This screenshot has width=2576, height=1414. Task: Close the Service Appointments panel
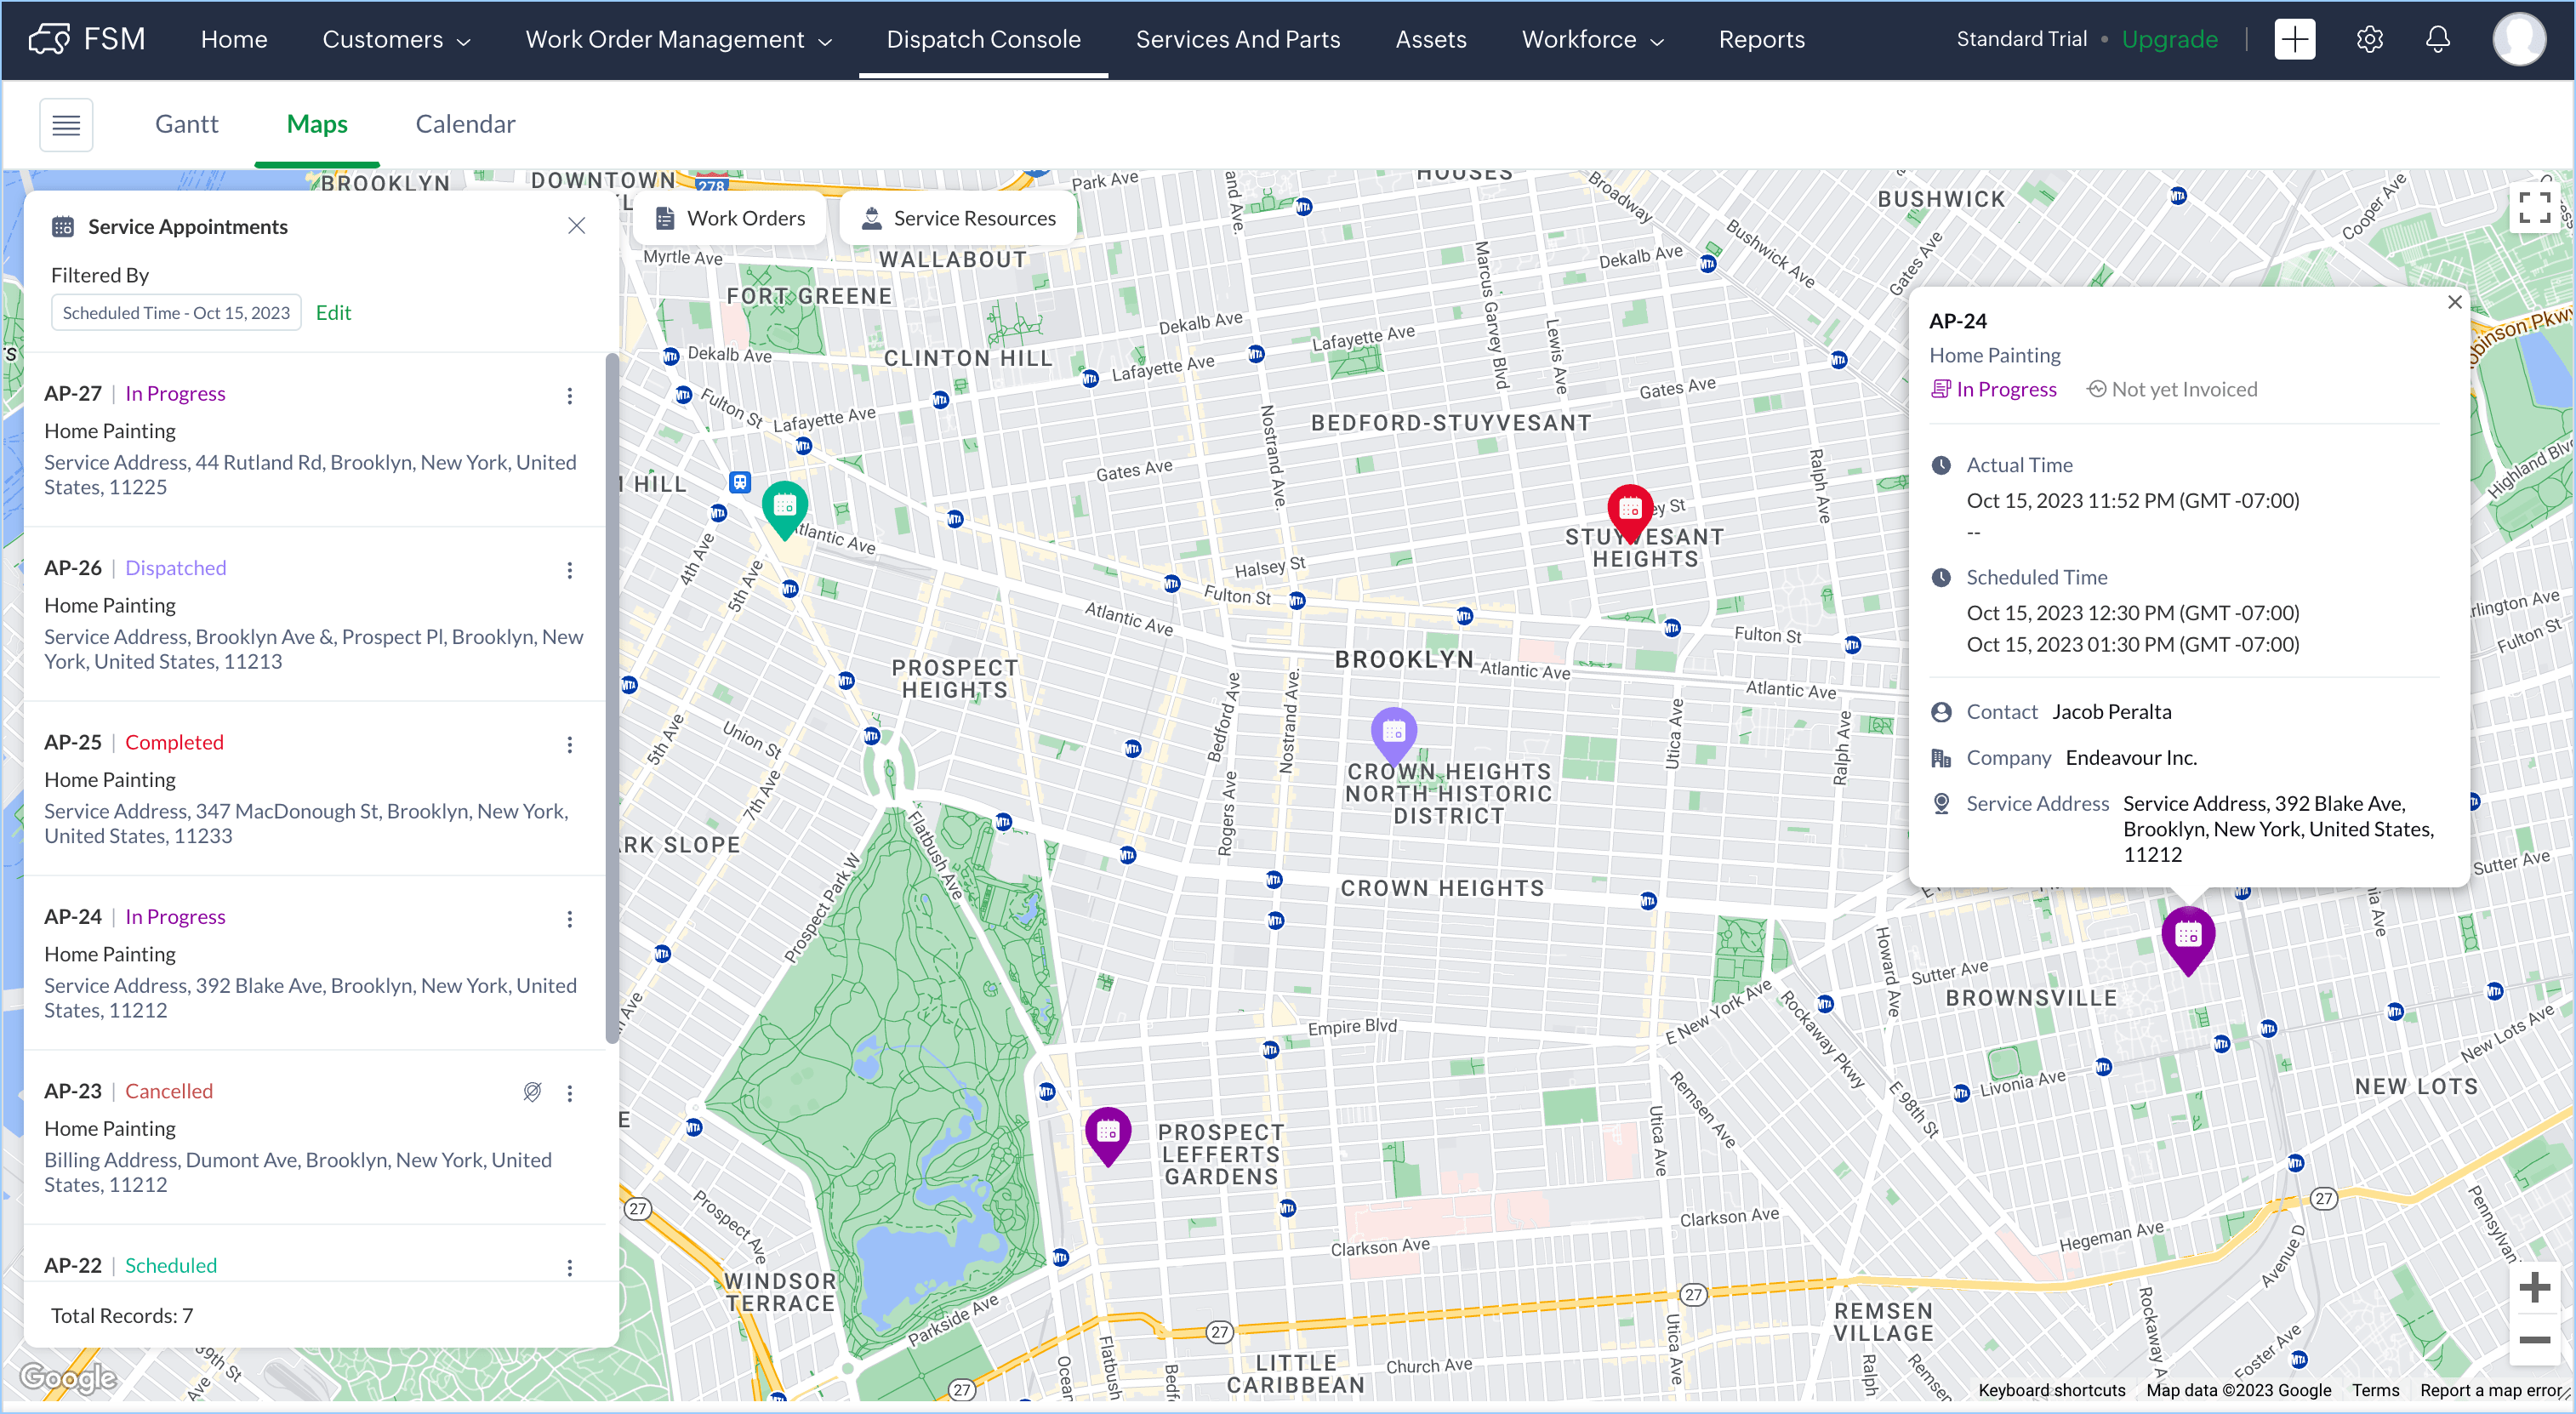click(x=576, y=226)
